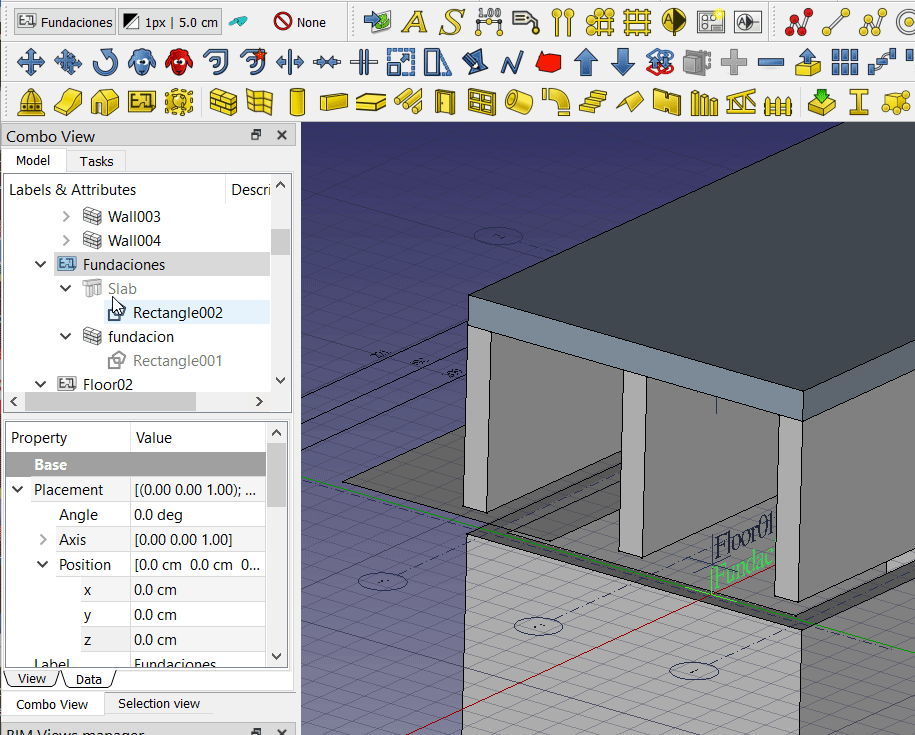The height and width of the screenshot is (735, 915).
Task: Activate the Move tool
Action: [x=31, y=63]
